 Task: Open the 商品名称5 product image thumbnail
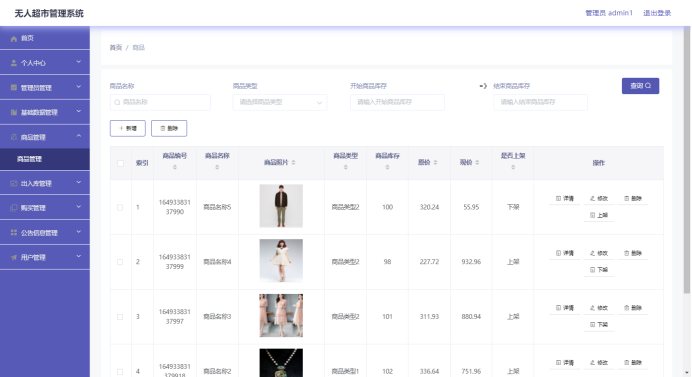click(x=281, y=206)
